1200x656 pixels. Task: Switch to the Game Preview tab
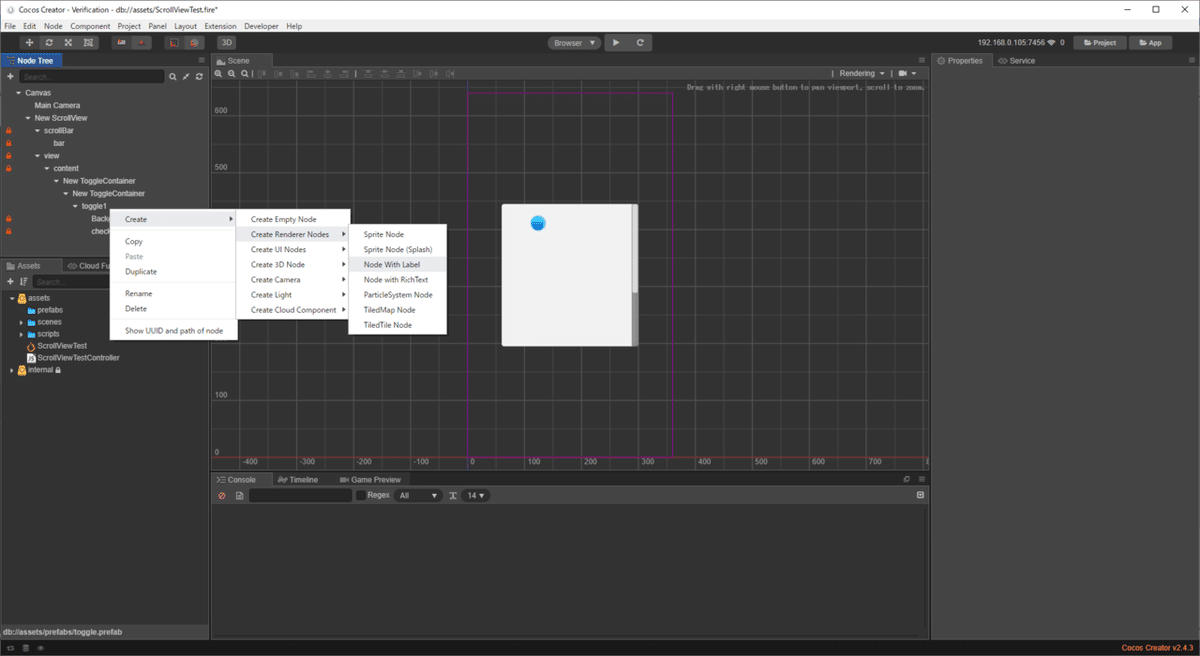(369, 480)
